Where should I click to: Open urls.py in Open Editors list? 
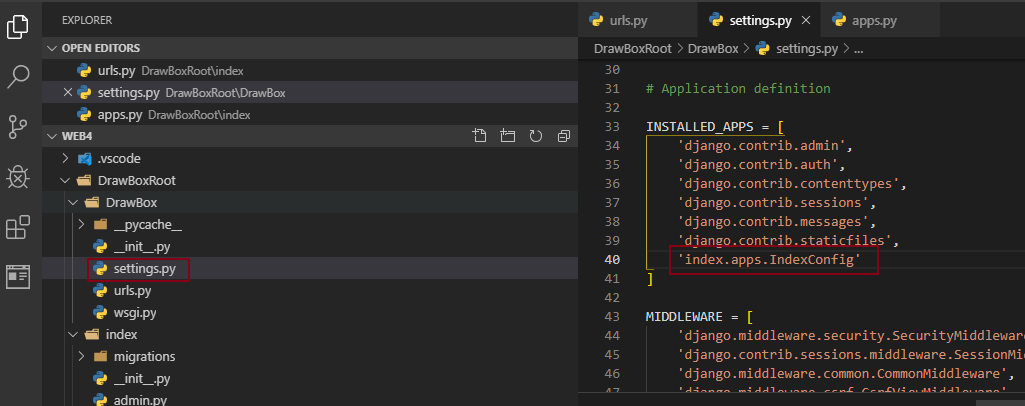click(310, 71)
